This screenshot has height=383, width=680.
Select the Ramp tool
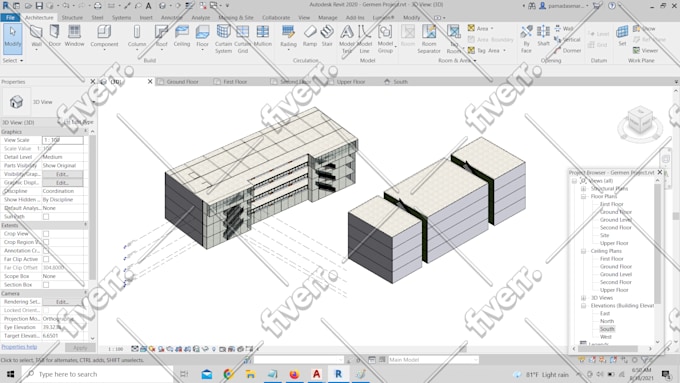(x=310, y=36)
